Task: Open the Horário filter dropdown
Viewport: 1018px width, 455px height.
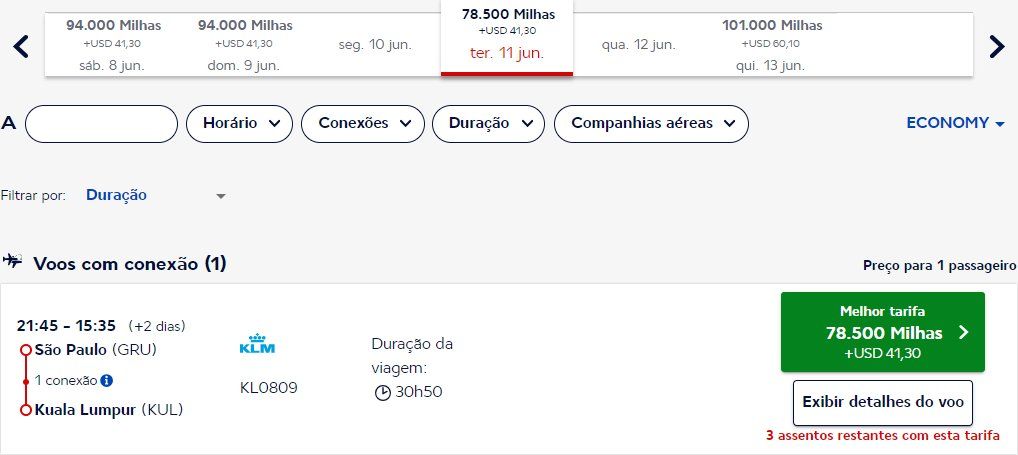Action: [x=239, y=123]
